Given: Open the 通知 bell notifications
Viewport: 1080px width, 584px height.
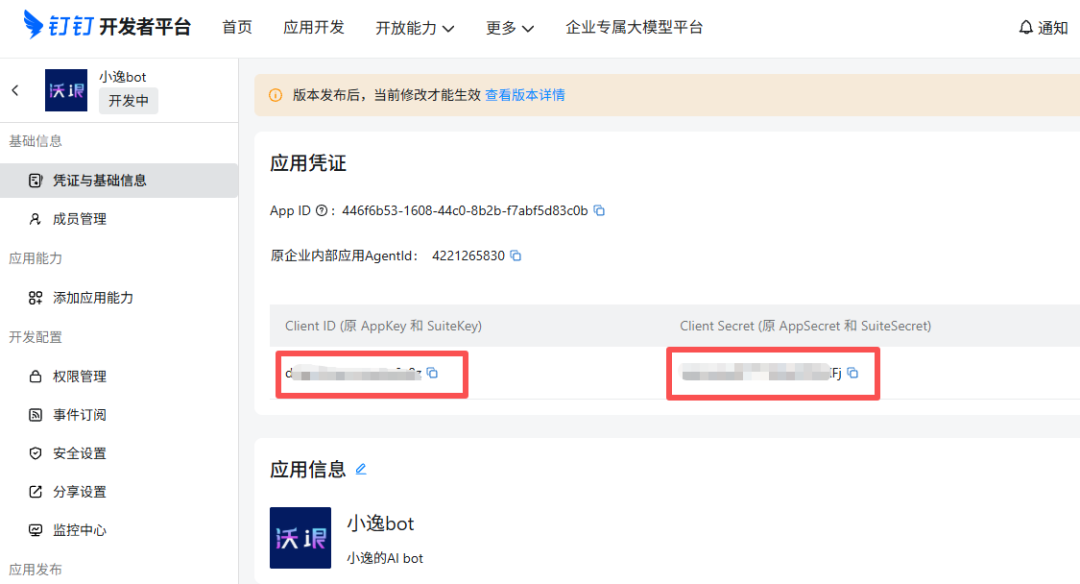Looking at the screenshot, I should click(1043, 28).
